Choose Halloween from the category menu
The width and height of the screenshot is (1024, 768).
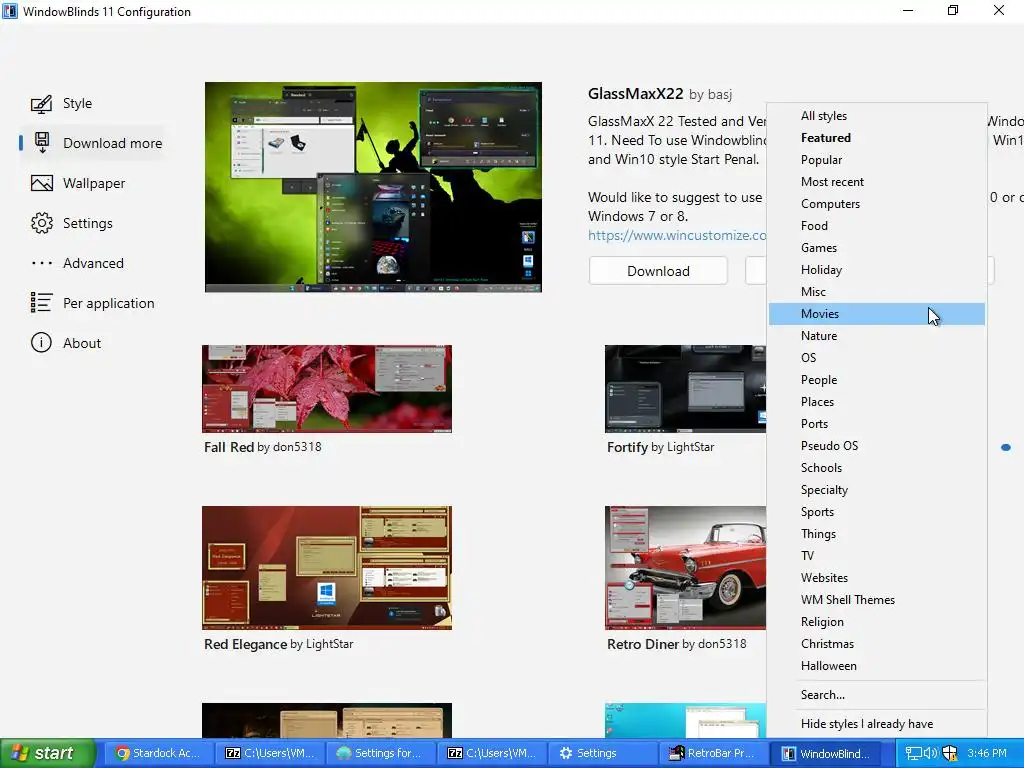coord(876,666)
